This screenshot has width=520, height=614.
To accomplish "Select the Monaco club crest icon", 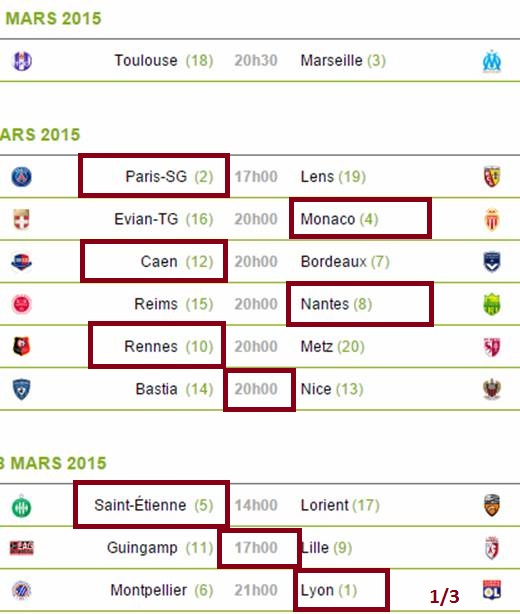I will (x=491, y=219).
